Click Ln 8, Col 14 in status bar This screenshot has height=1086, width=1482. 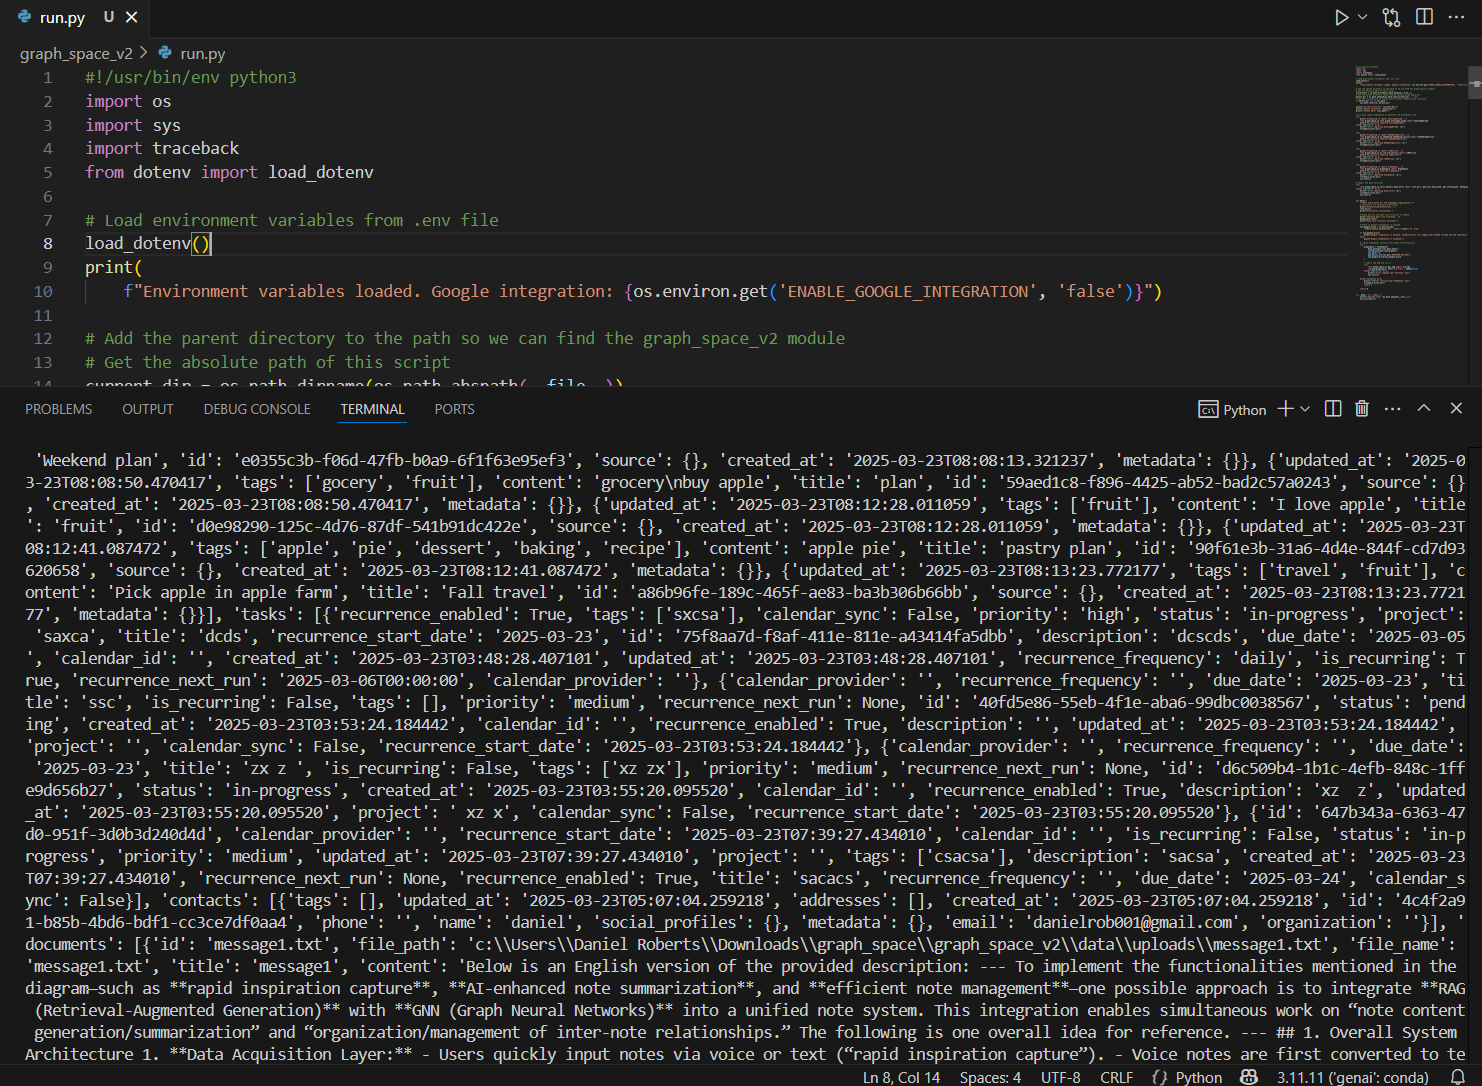point(901,1077)
